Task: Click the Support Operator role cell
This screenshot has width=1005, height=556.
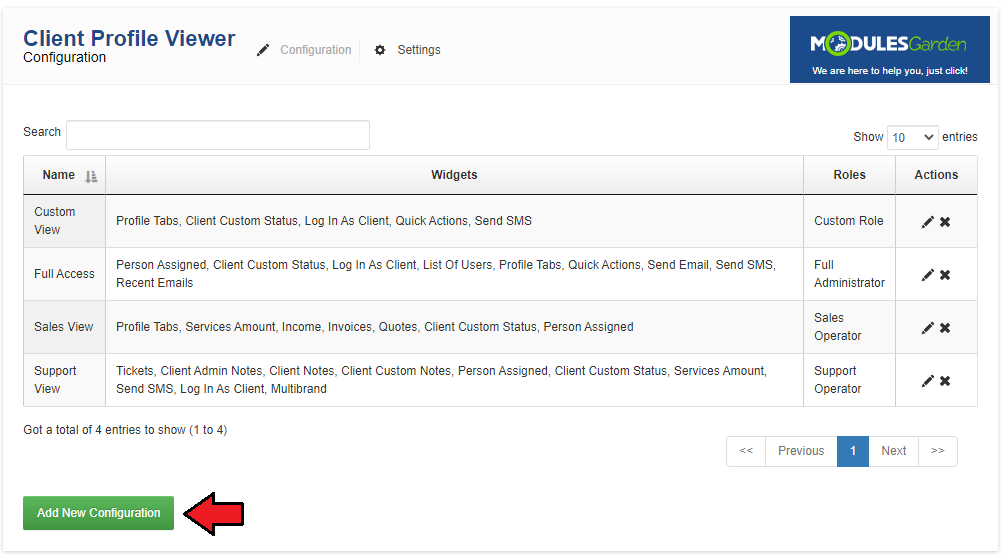Action: [x=849, y=380]
